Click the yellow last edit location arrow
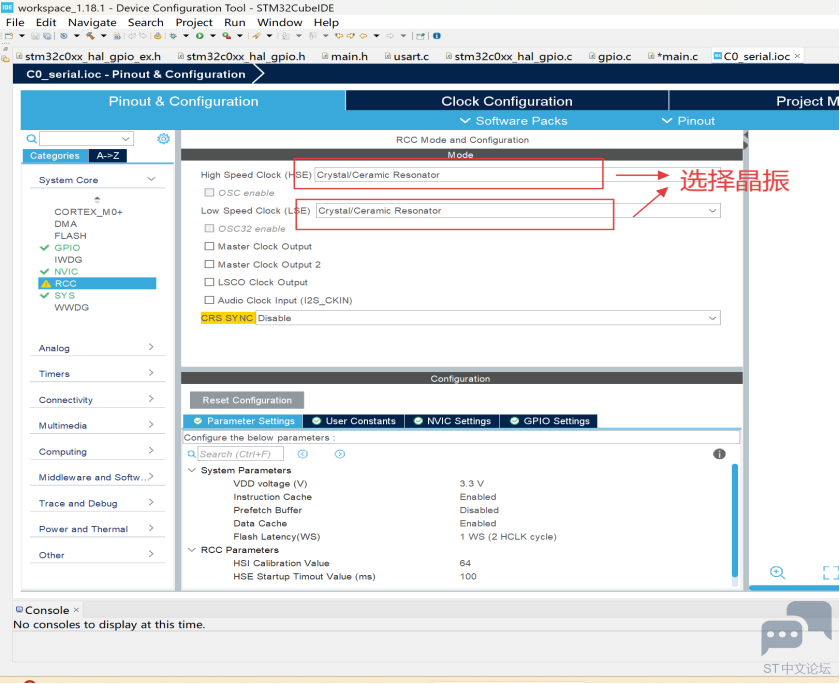Viewport: 840px width, 684px height. point(339,36)
